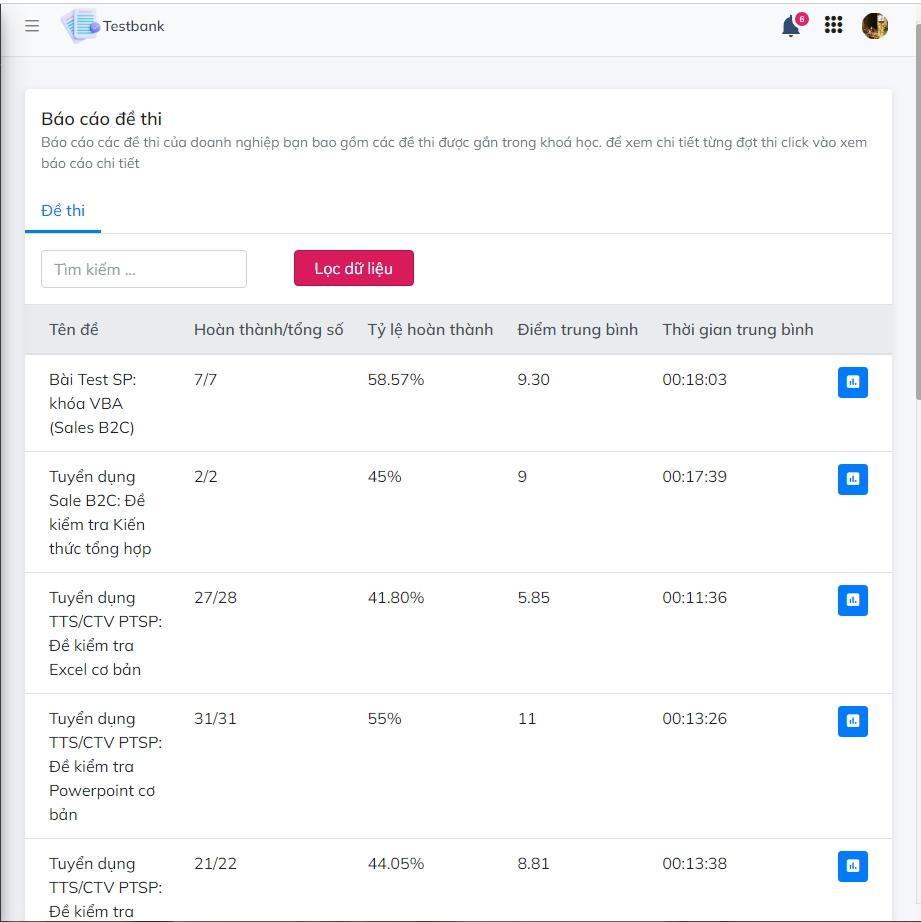Open chart for "Tuyển dụng Sale B2C" exam
The image size is (921, 922).
point(852,479)
